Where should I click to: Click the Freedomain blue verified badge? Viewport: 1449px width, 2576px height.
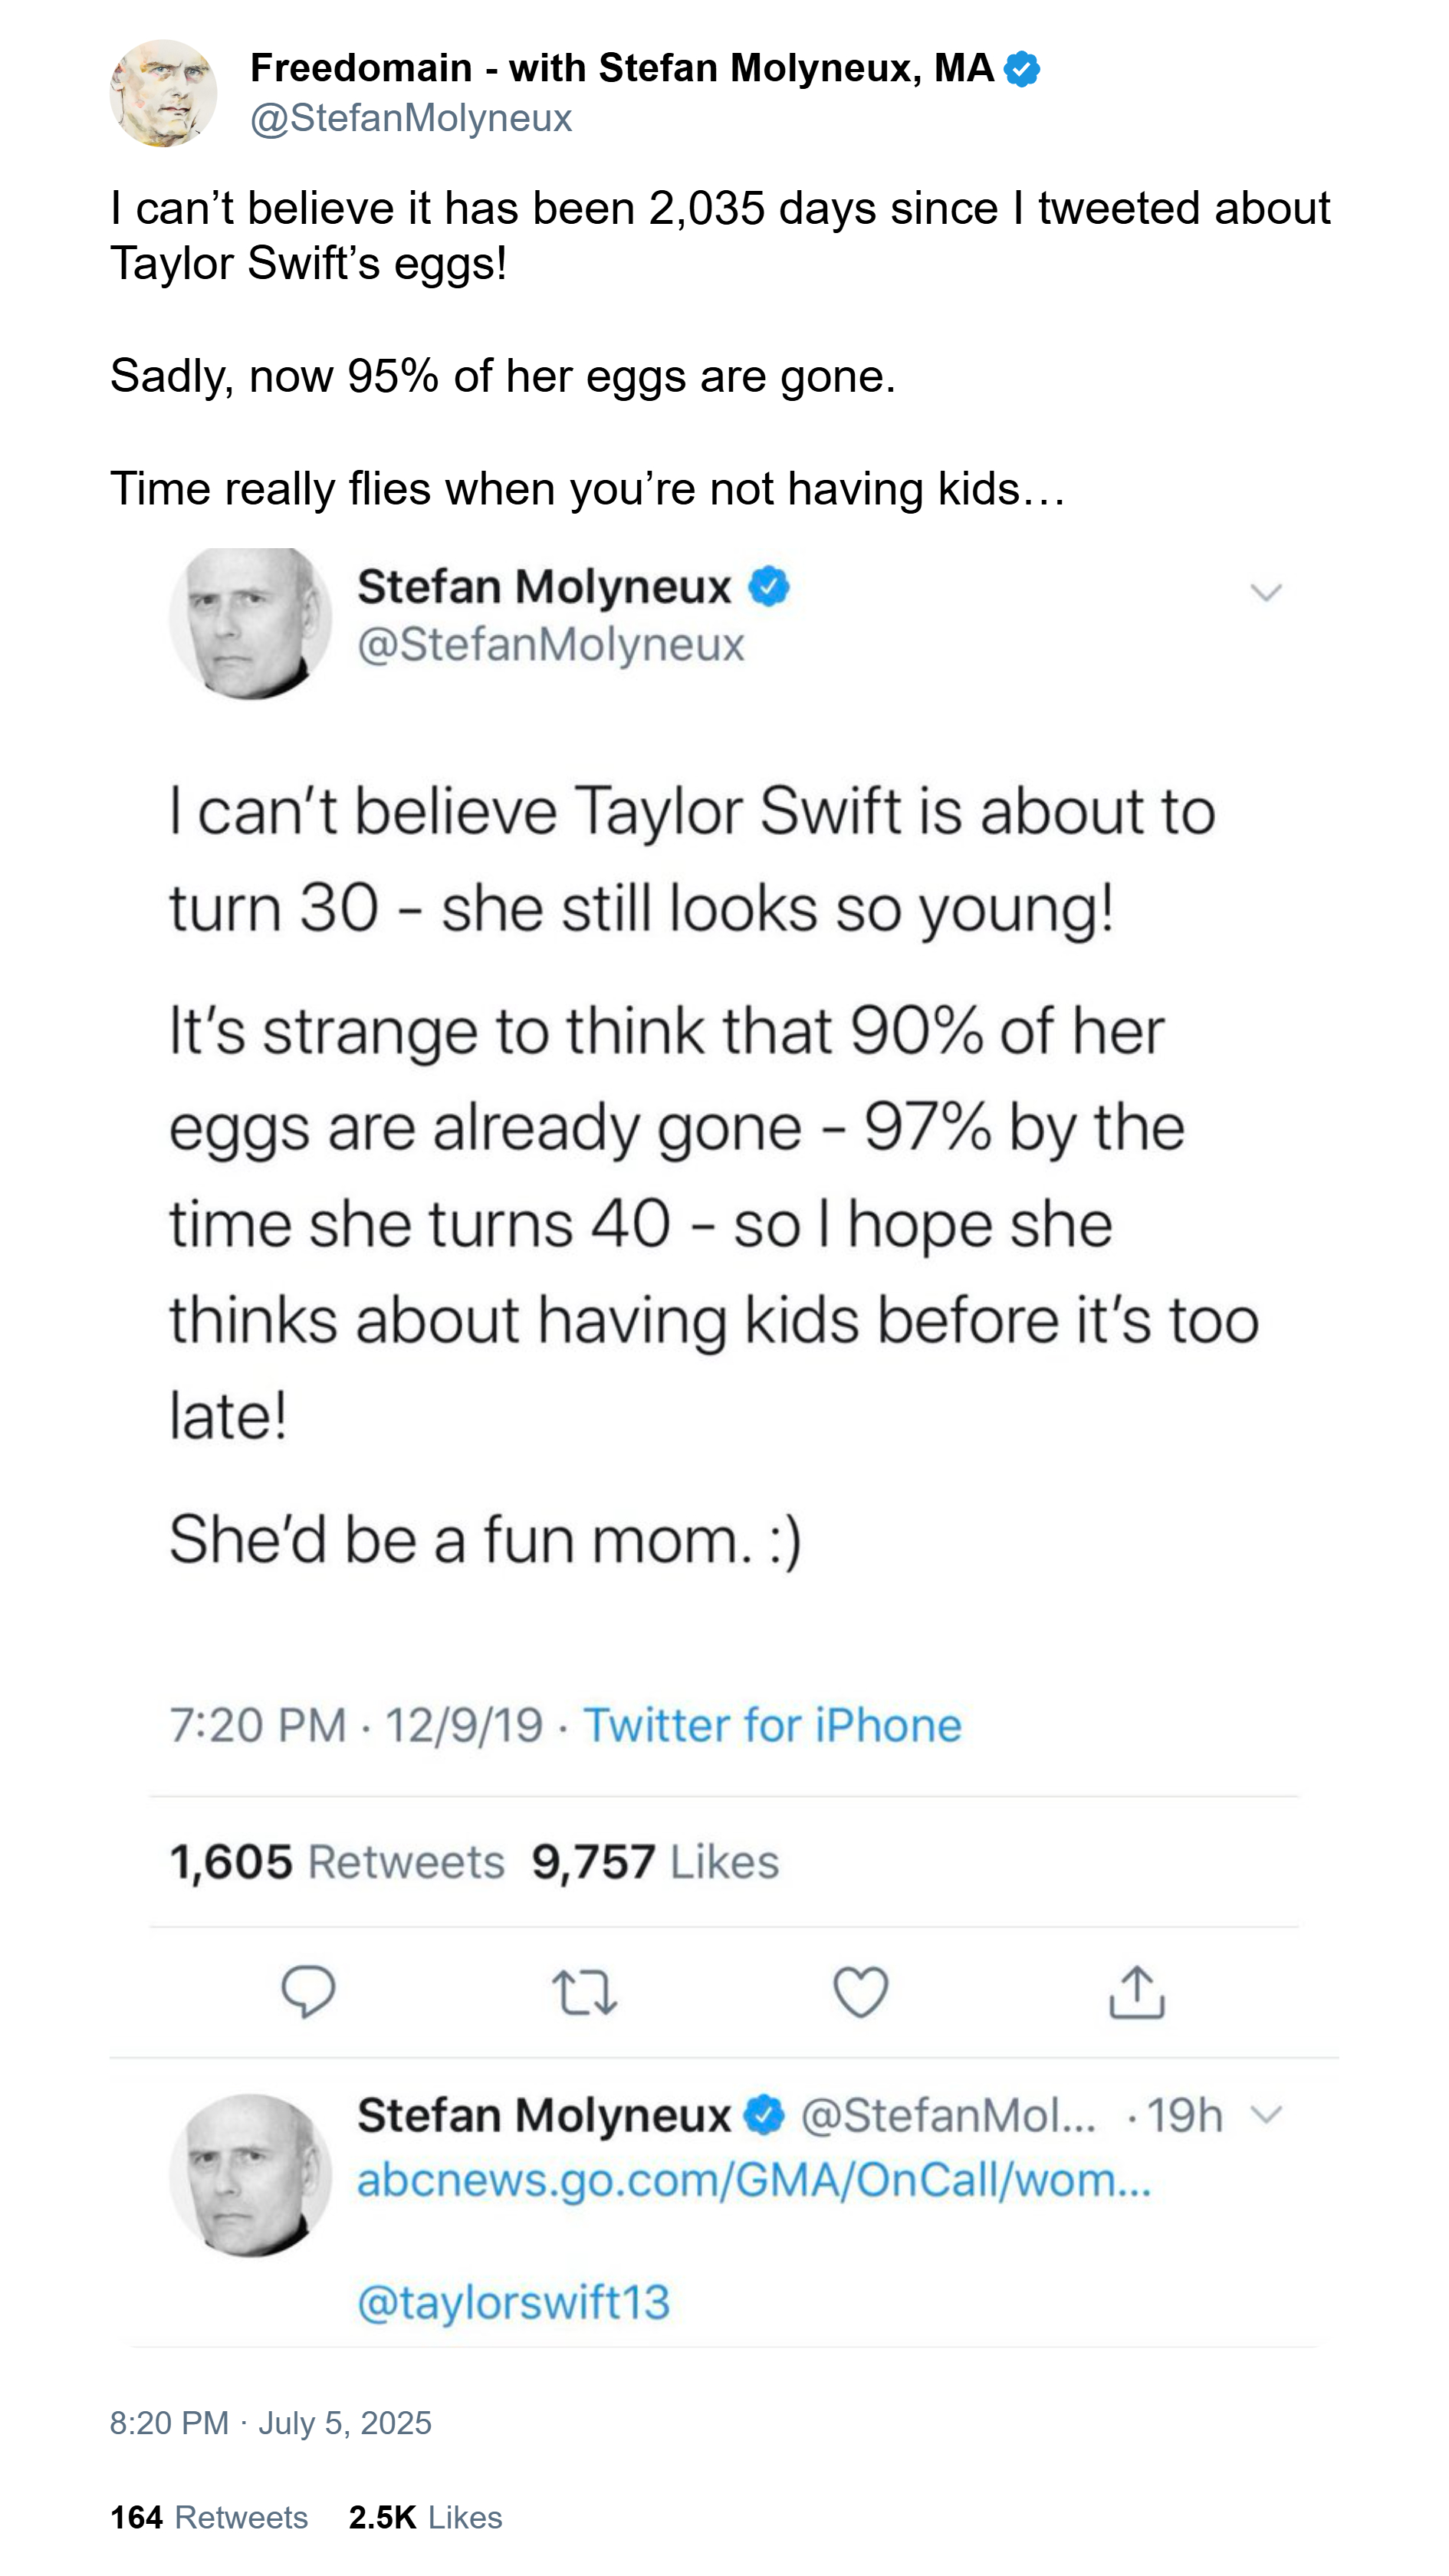[1021, 69]
